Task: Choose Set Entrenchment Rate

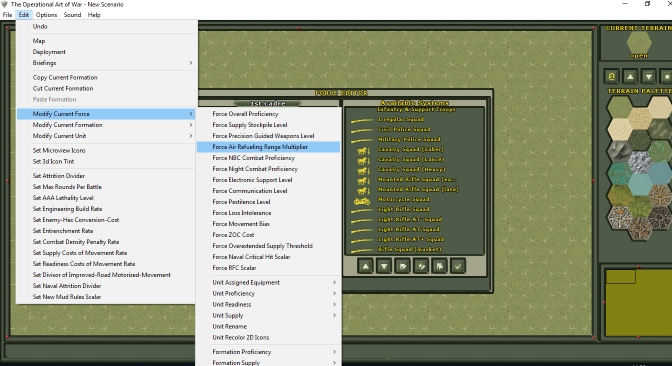Action: [106, 231]
